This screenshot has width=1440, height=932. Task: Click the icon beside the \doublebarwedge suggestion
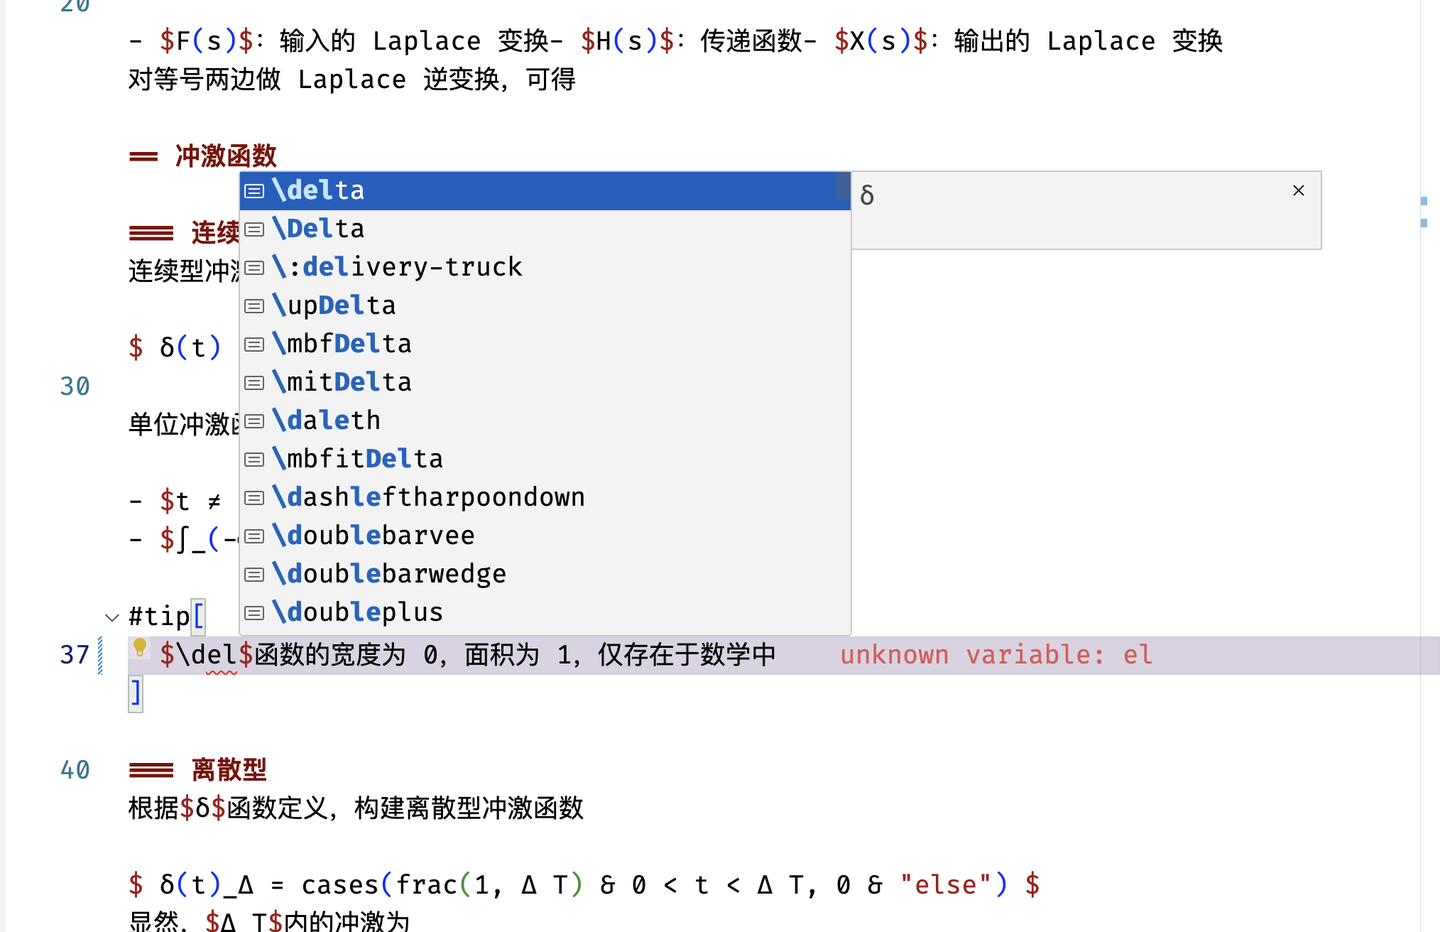point(253,574)
